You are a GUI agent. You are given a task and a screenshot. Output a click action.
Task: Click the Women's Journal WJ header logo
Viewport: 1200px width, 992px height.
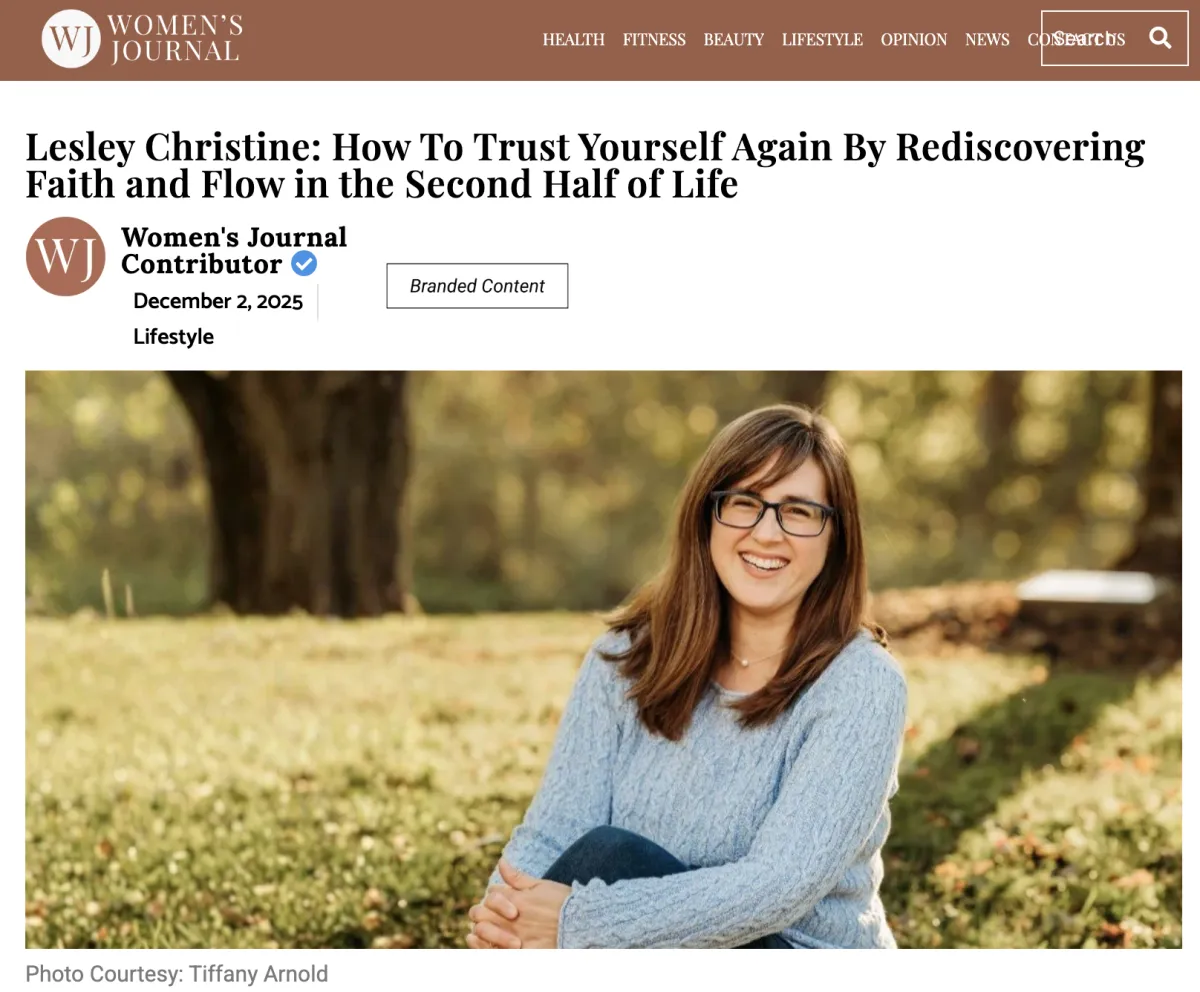pyautogui.click(x=71, y=39)
